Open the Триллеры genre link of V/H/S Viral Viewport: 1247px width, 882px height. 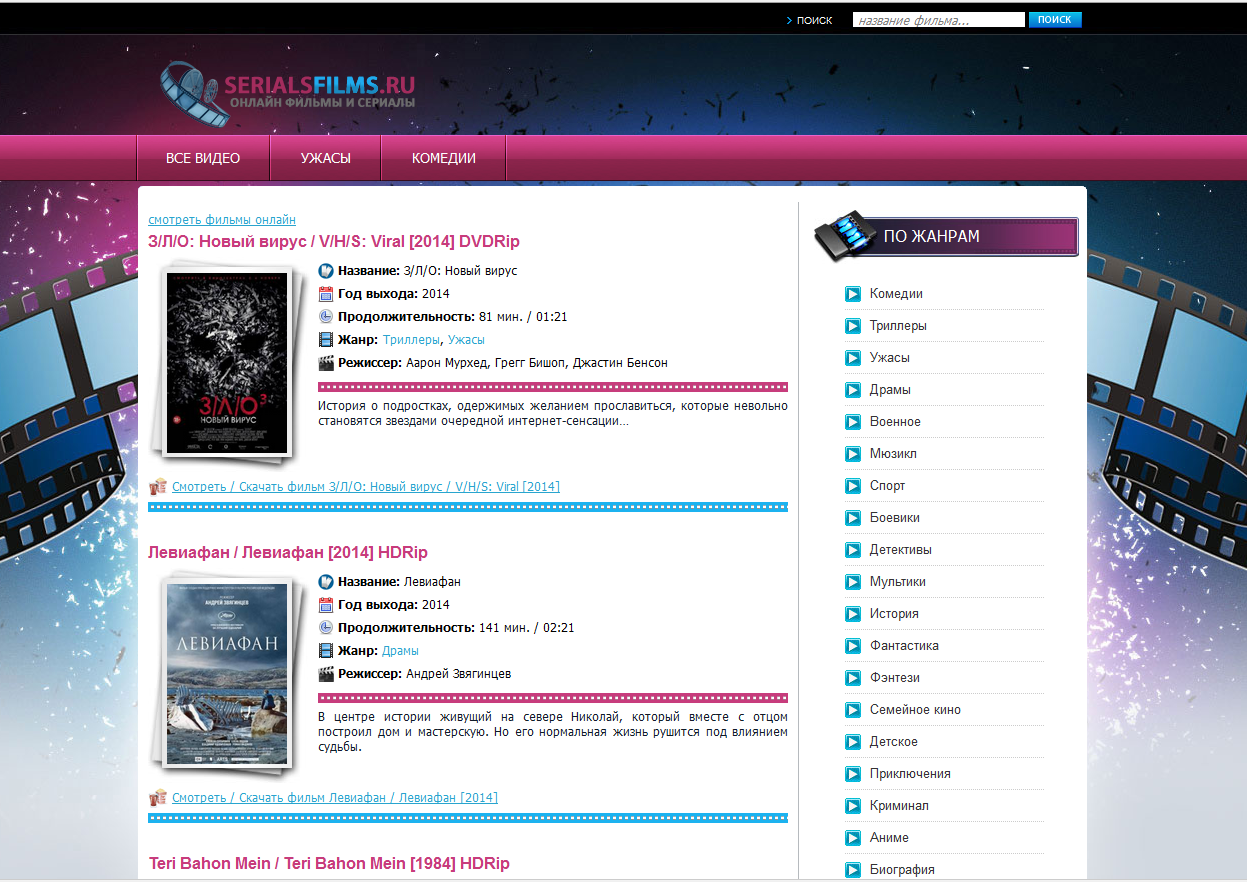click(411, 340)
